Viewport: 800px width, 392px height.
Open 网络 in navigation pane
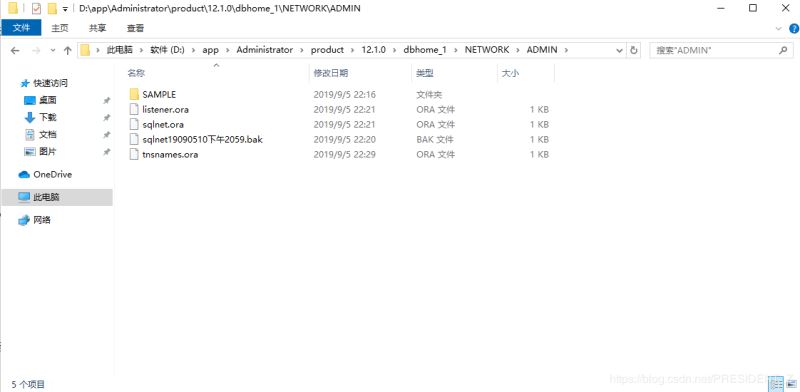[42, 220]
